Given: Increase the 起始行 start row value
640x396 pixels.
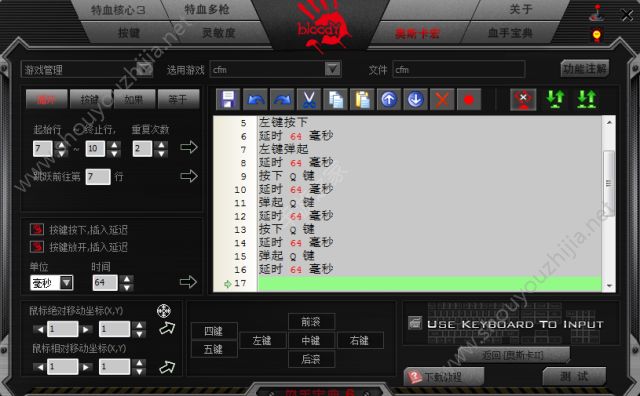Looking at the screenshot, I should 61,145.
